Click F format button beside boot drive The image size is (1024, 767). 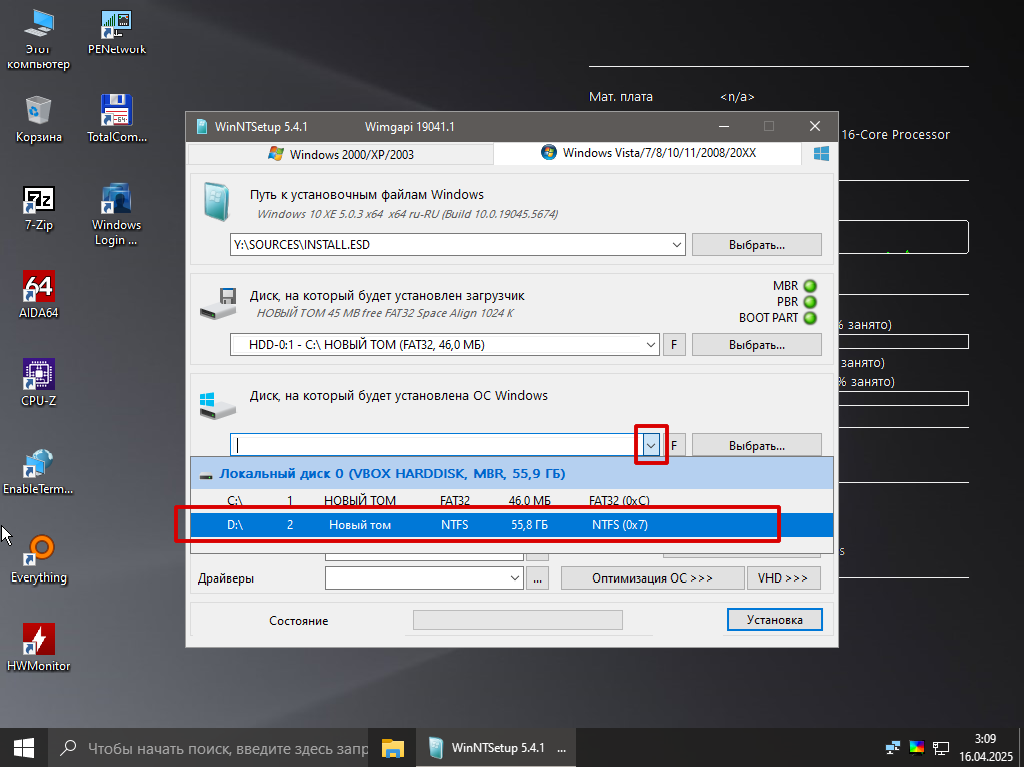pos(674,345)
